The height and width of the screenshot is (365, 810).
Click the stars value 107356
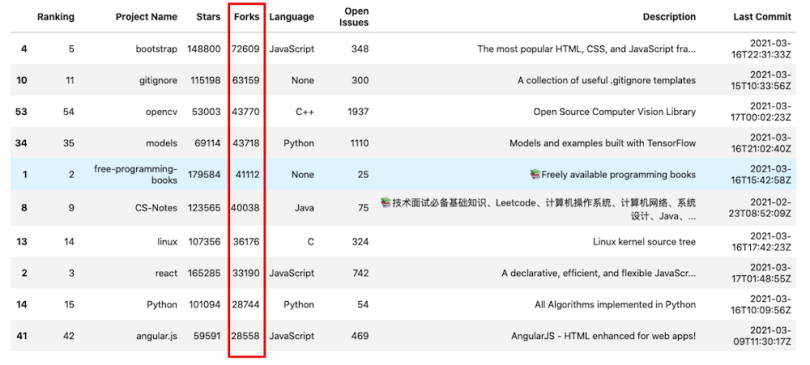(x=204, y=242)
